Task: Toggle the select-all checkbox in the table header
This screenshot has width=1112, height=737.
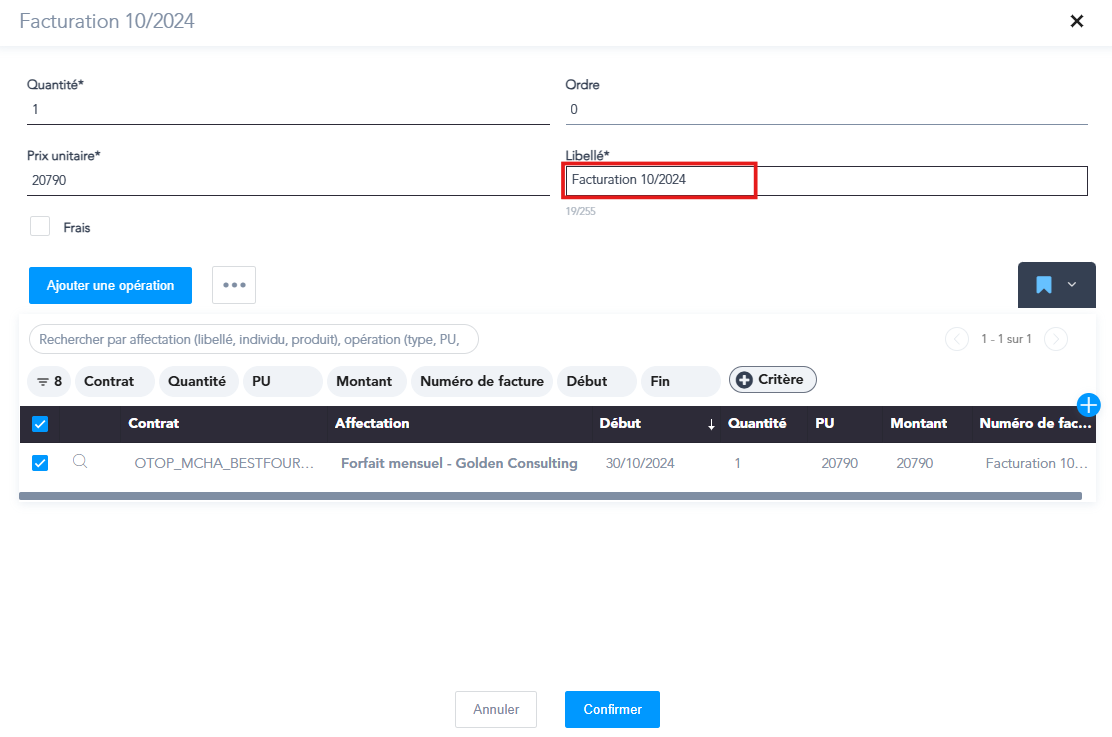Action: [x=40, y=424]
